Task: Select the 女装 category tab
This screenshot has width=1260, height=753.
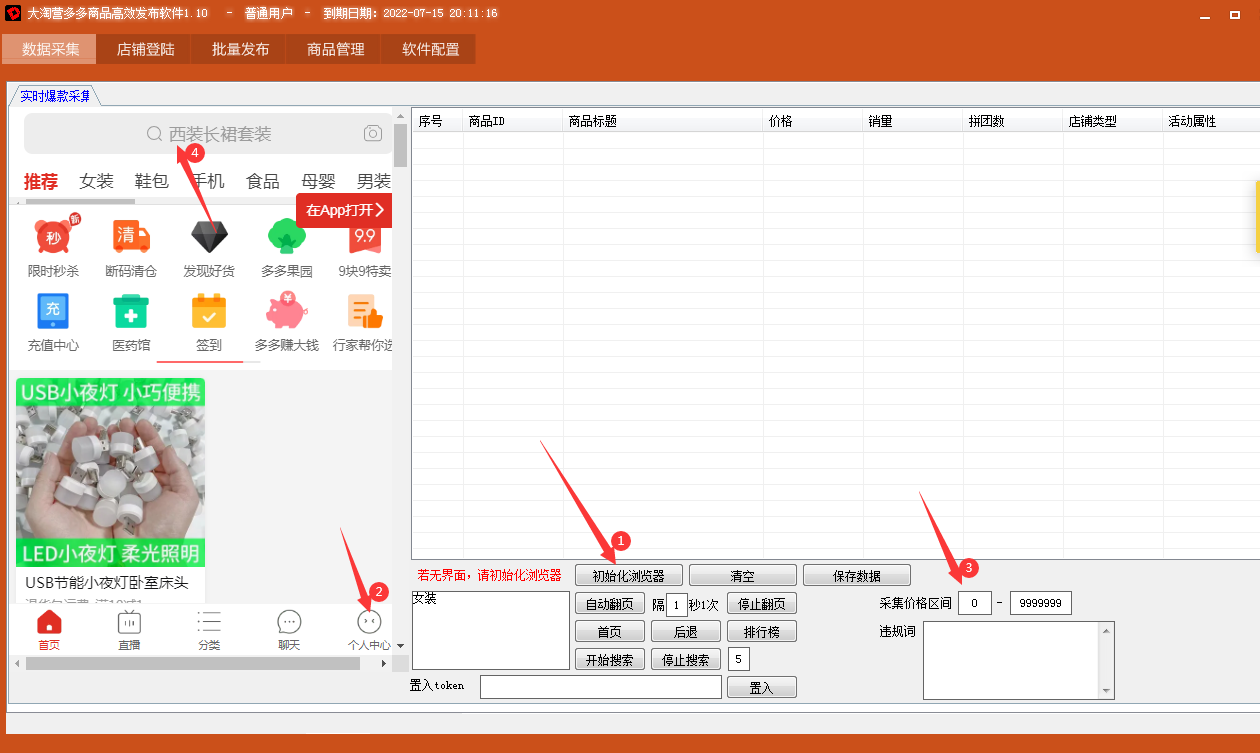Action: 97,181
